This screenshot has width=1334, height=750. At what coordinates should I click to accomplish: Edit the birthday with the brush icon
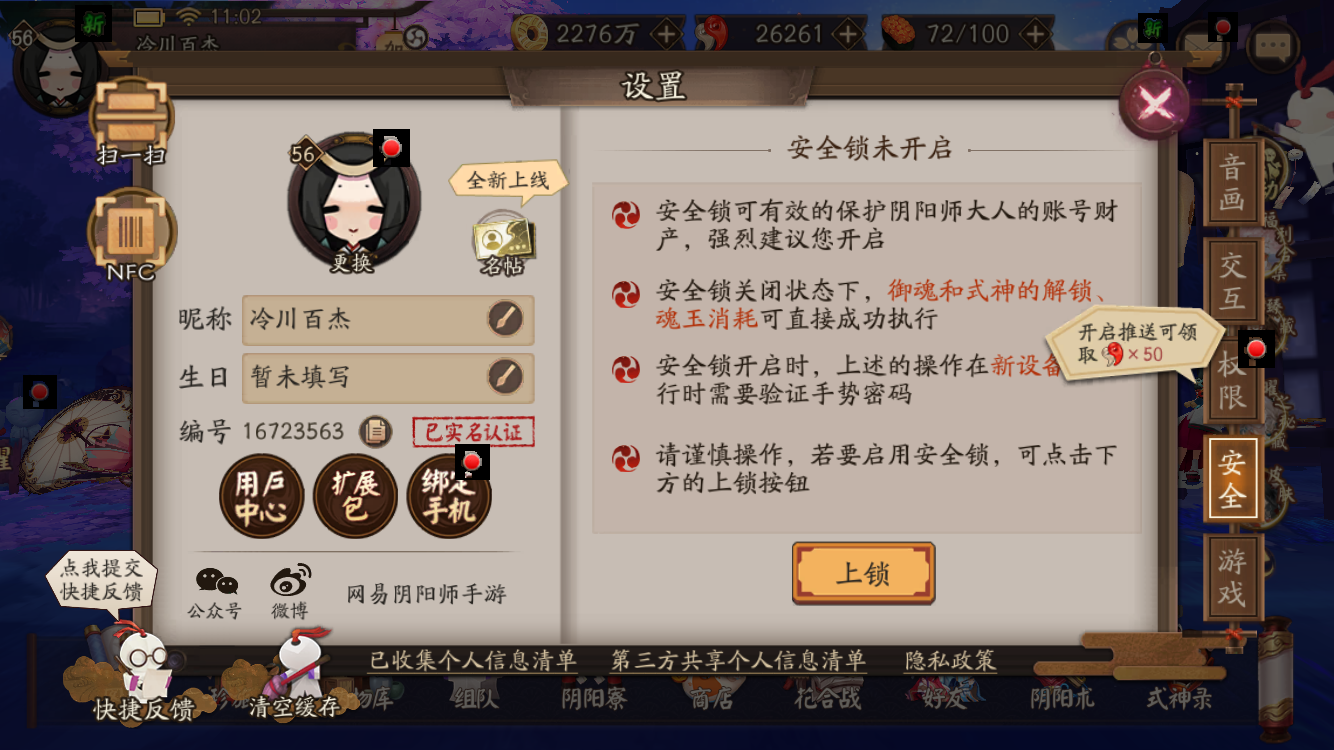click(506, 378)
